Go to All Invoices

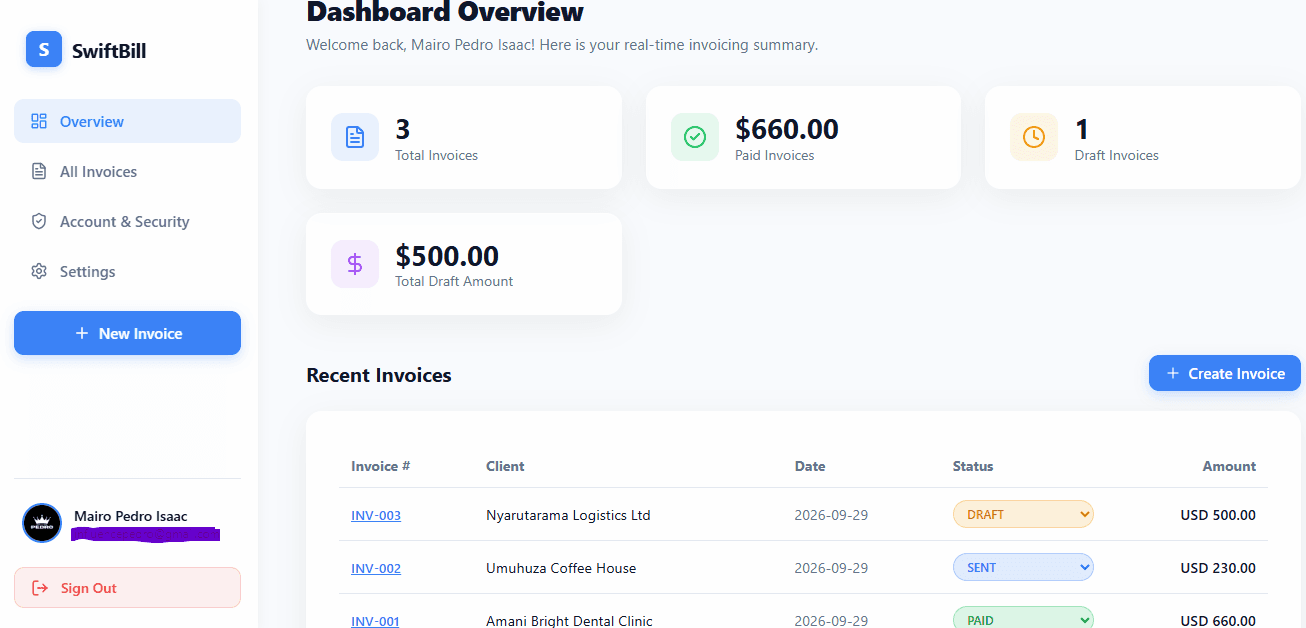coord(127,171)
